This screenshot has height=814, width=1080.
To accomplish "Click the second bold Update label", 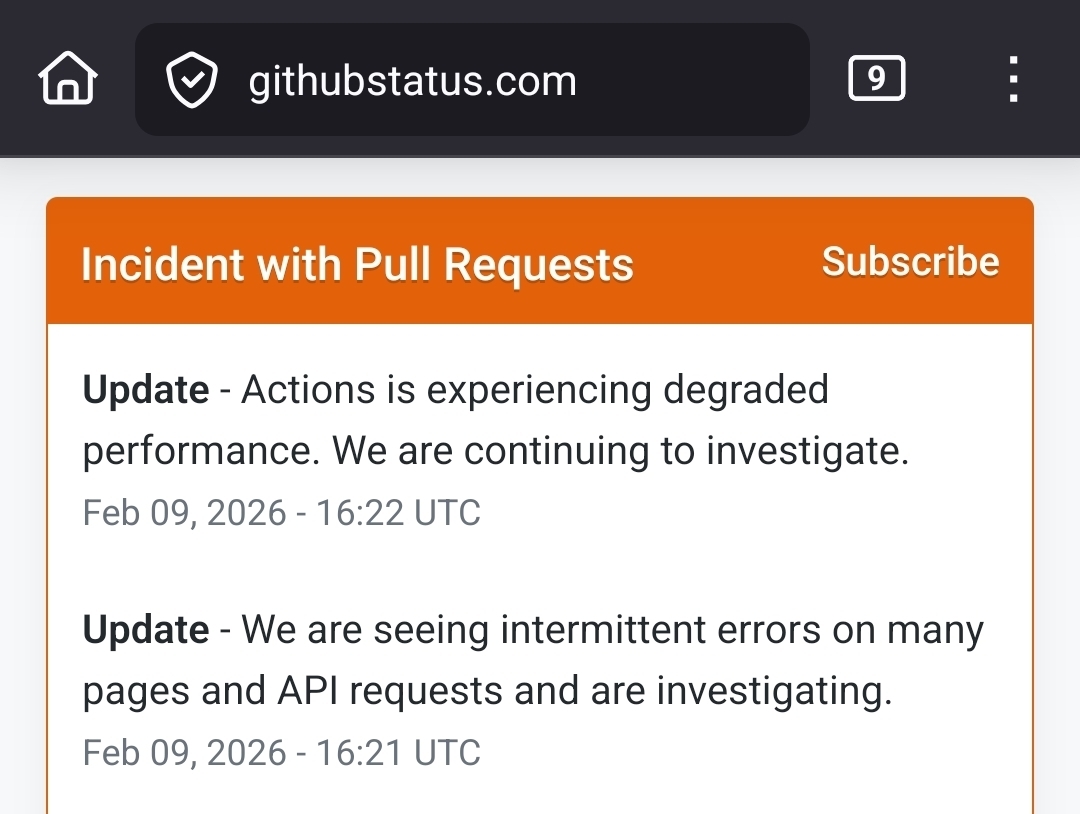I will click(x=146, y=630).
